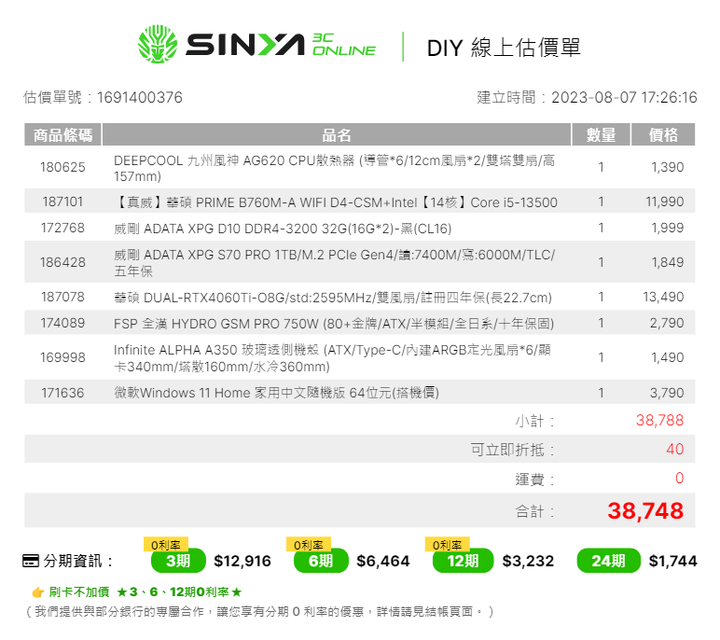Click the DUAL-RTX4060Ti-O8G product name

point(333,298)
